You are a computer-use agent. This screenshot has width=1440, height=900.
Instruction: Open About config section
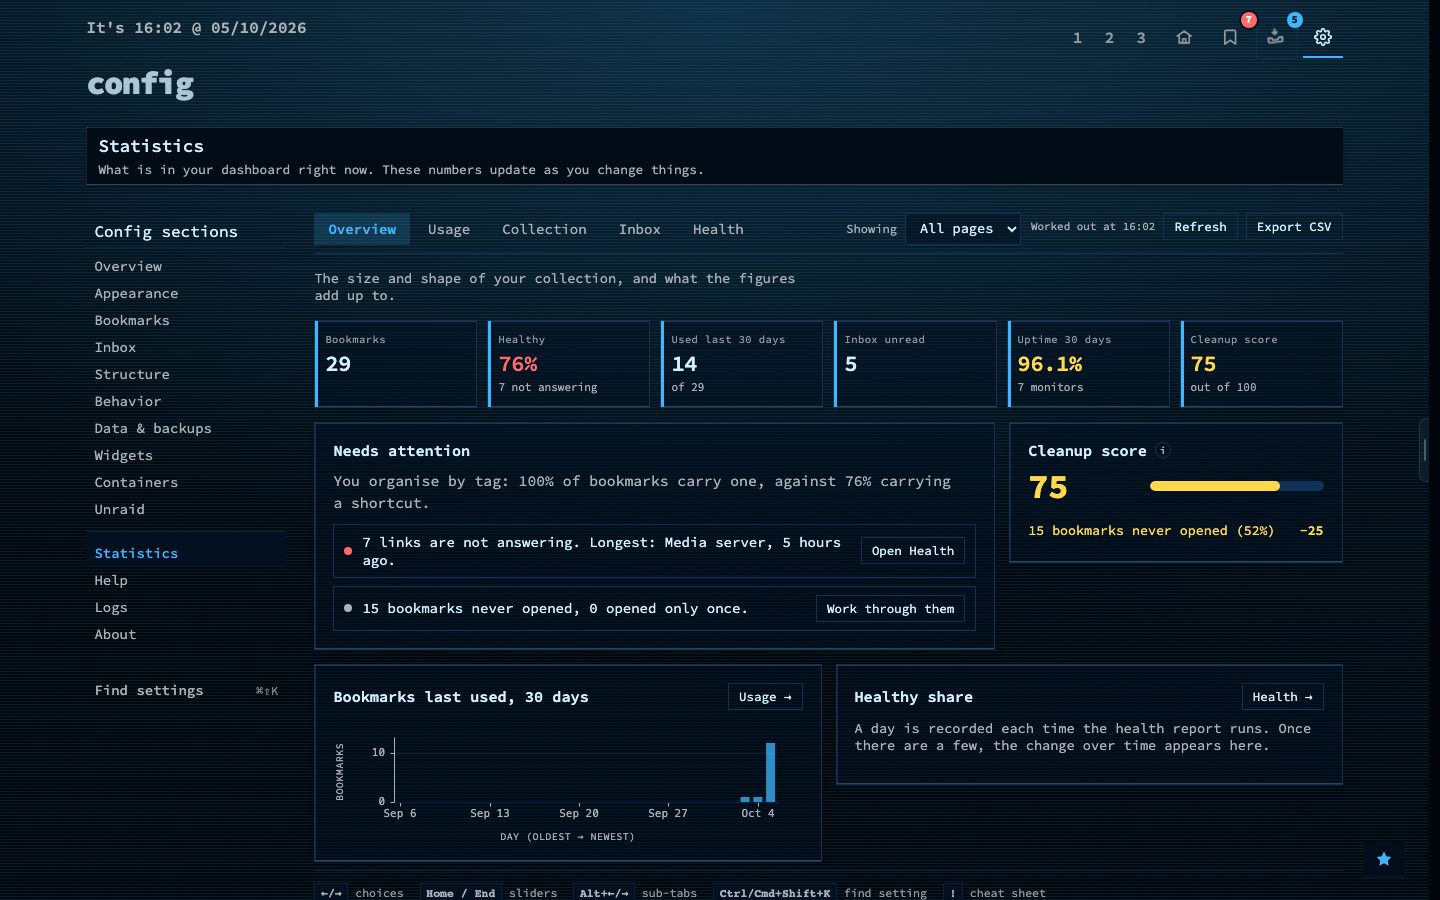[x=186, y=634]
